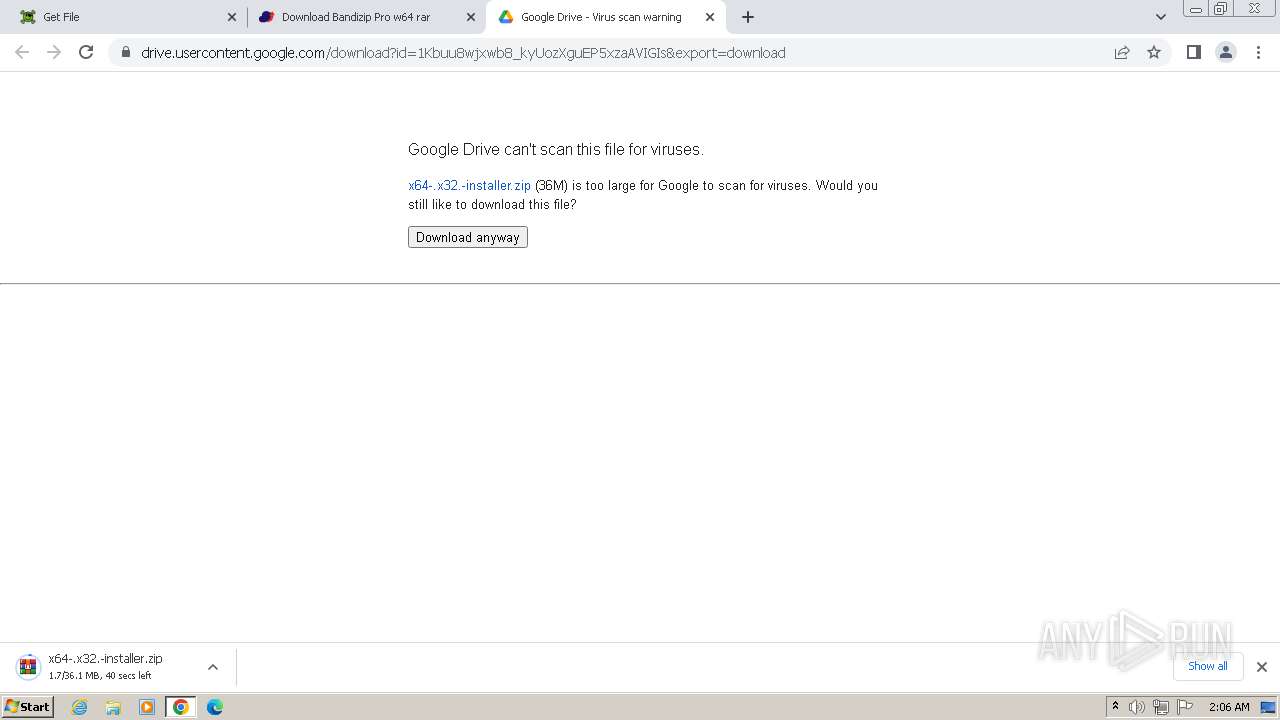
Task: Close the downloads bar
Action: (1261, 667)
